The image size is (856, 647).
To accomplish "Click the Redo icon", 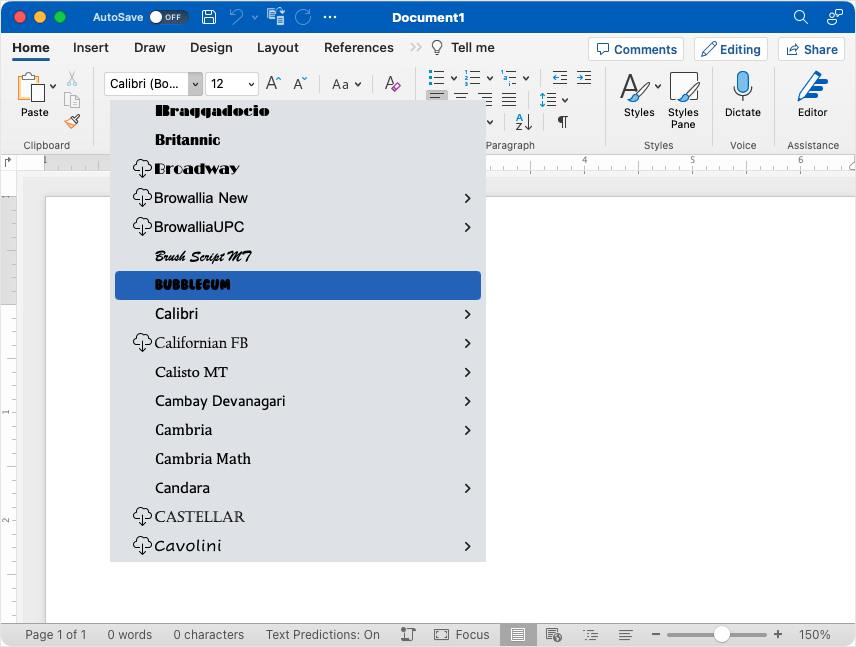I will tap(303, 17).
